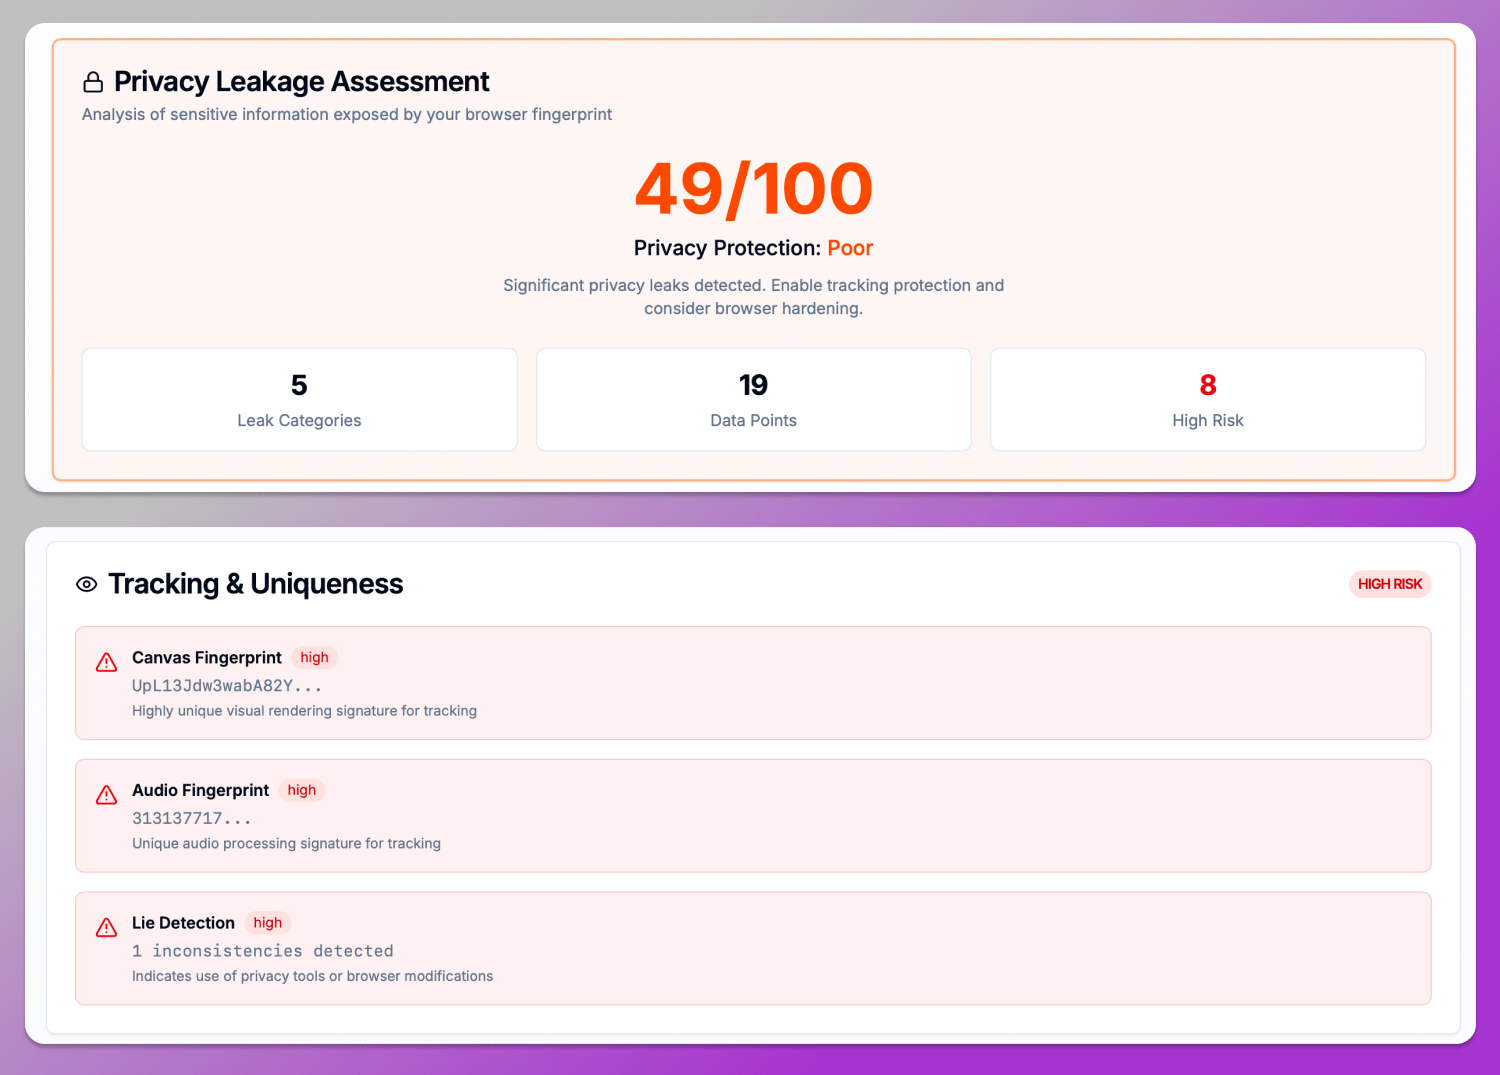Click the Privacy Leakage Assessment heading

pyautogui.click(x=301, y=82)
